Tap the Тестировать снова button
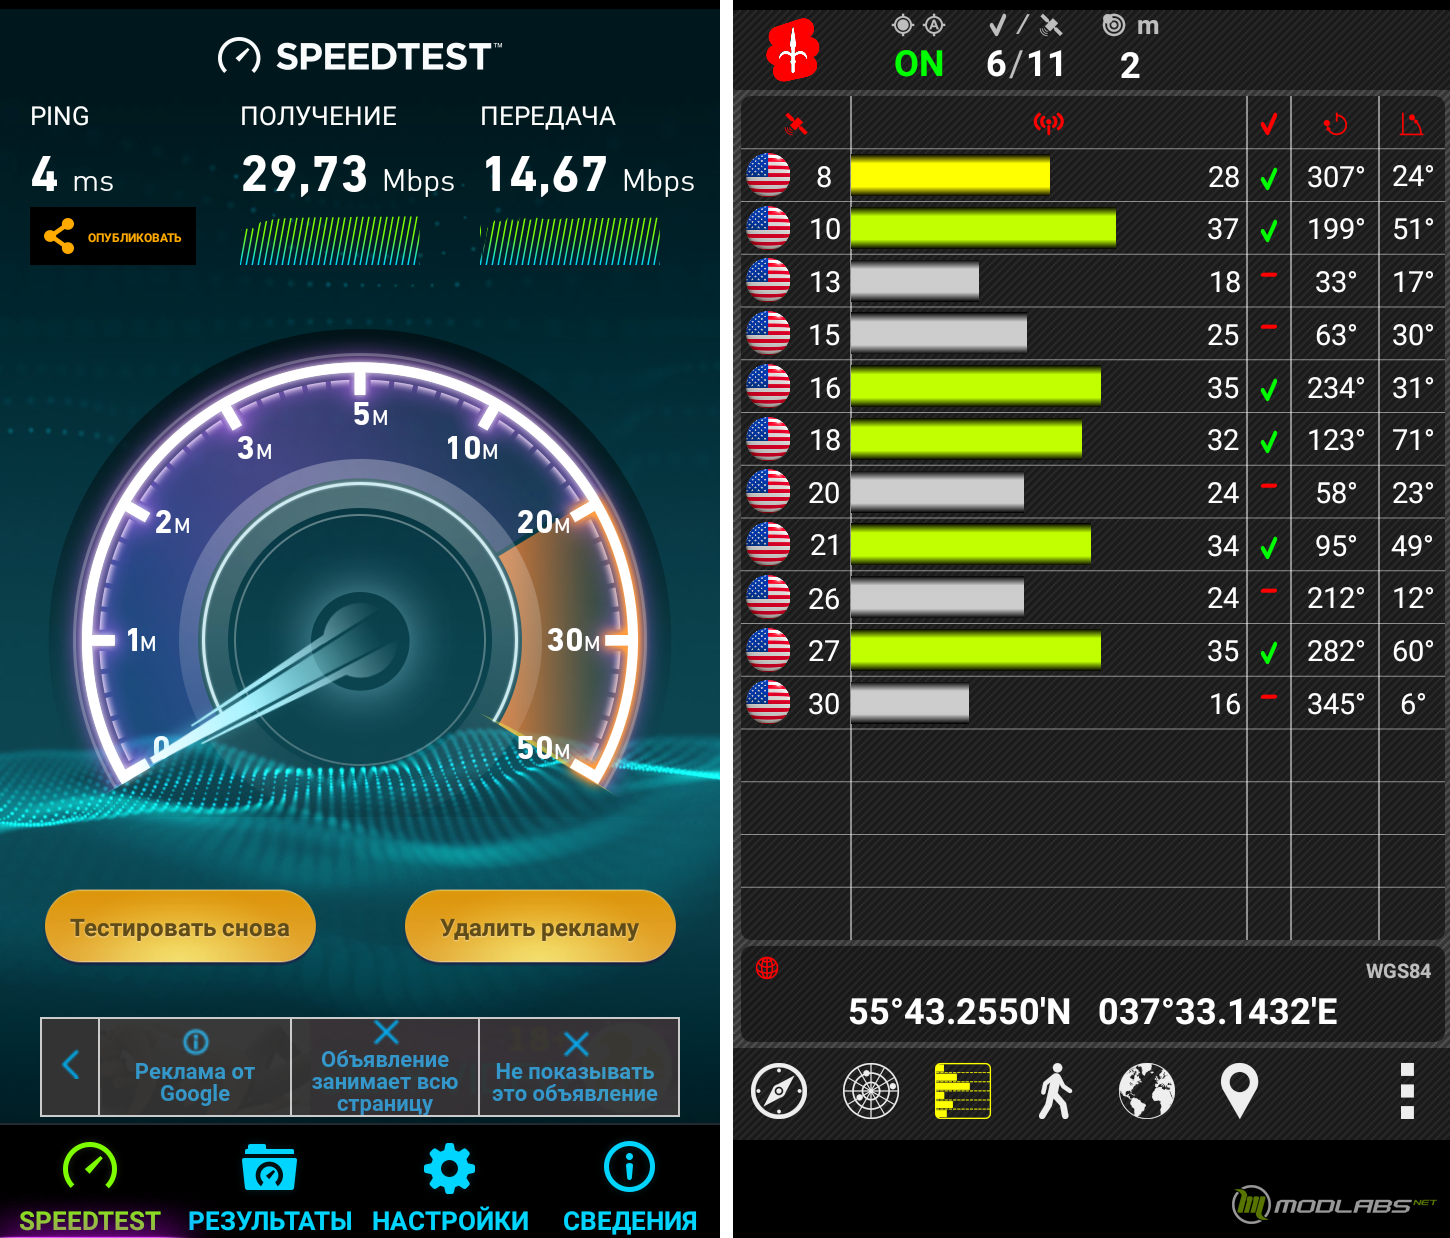The image size is (1450, 1238). point(180,927)
